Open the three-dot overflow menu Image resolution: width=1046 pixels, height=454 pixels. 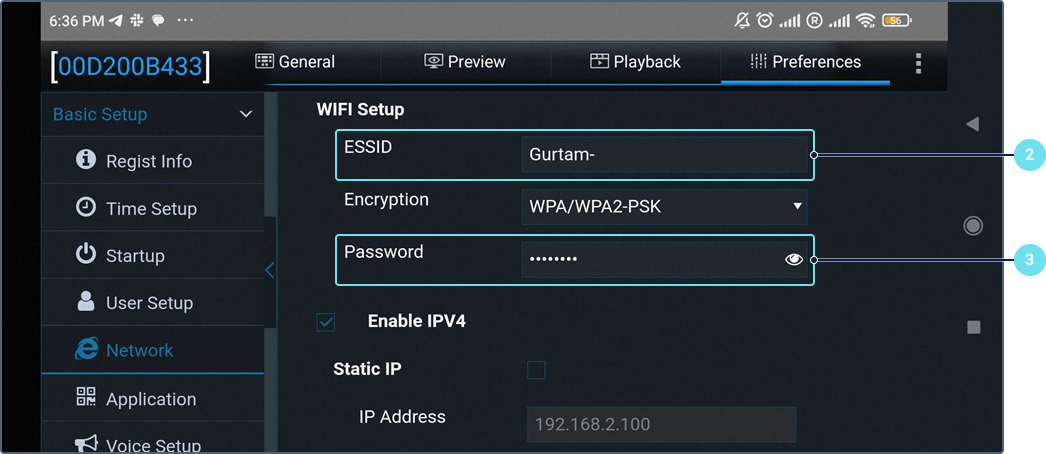(918, 64)
